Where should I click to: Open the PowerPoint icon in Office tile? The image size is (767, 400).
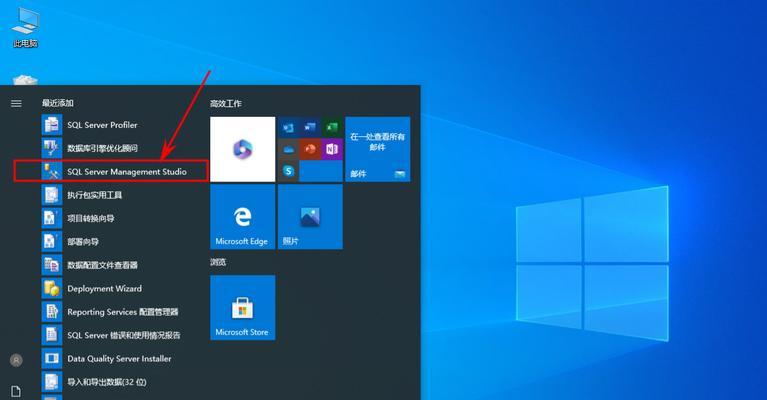[310, 149]
